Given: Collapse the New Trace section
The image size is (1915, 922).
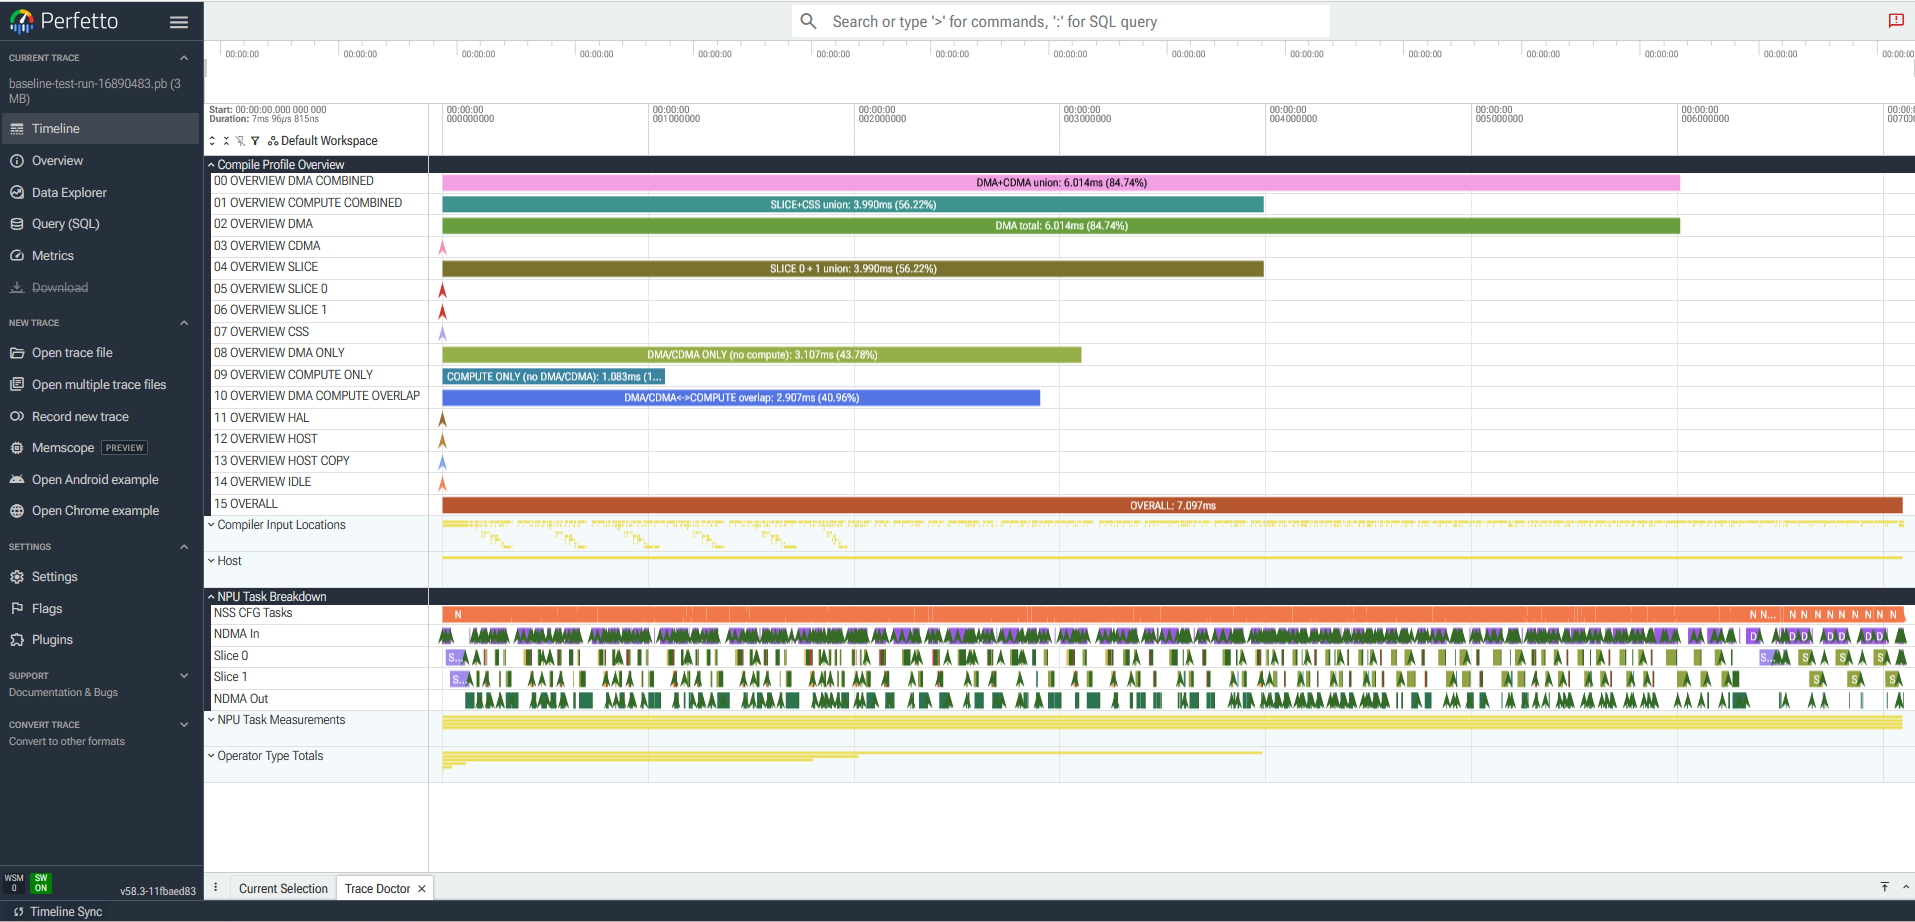Looking at the screenshot, I should pos(184,323).
